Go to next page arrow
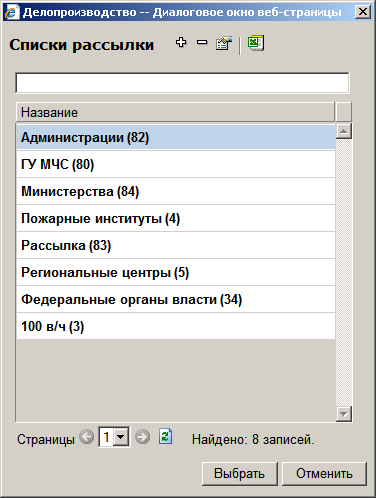The image size is (376, 498). [x=143, y=437]
